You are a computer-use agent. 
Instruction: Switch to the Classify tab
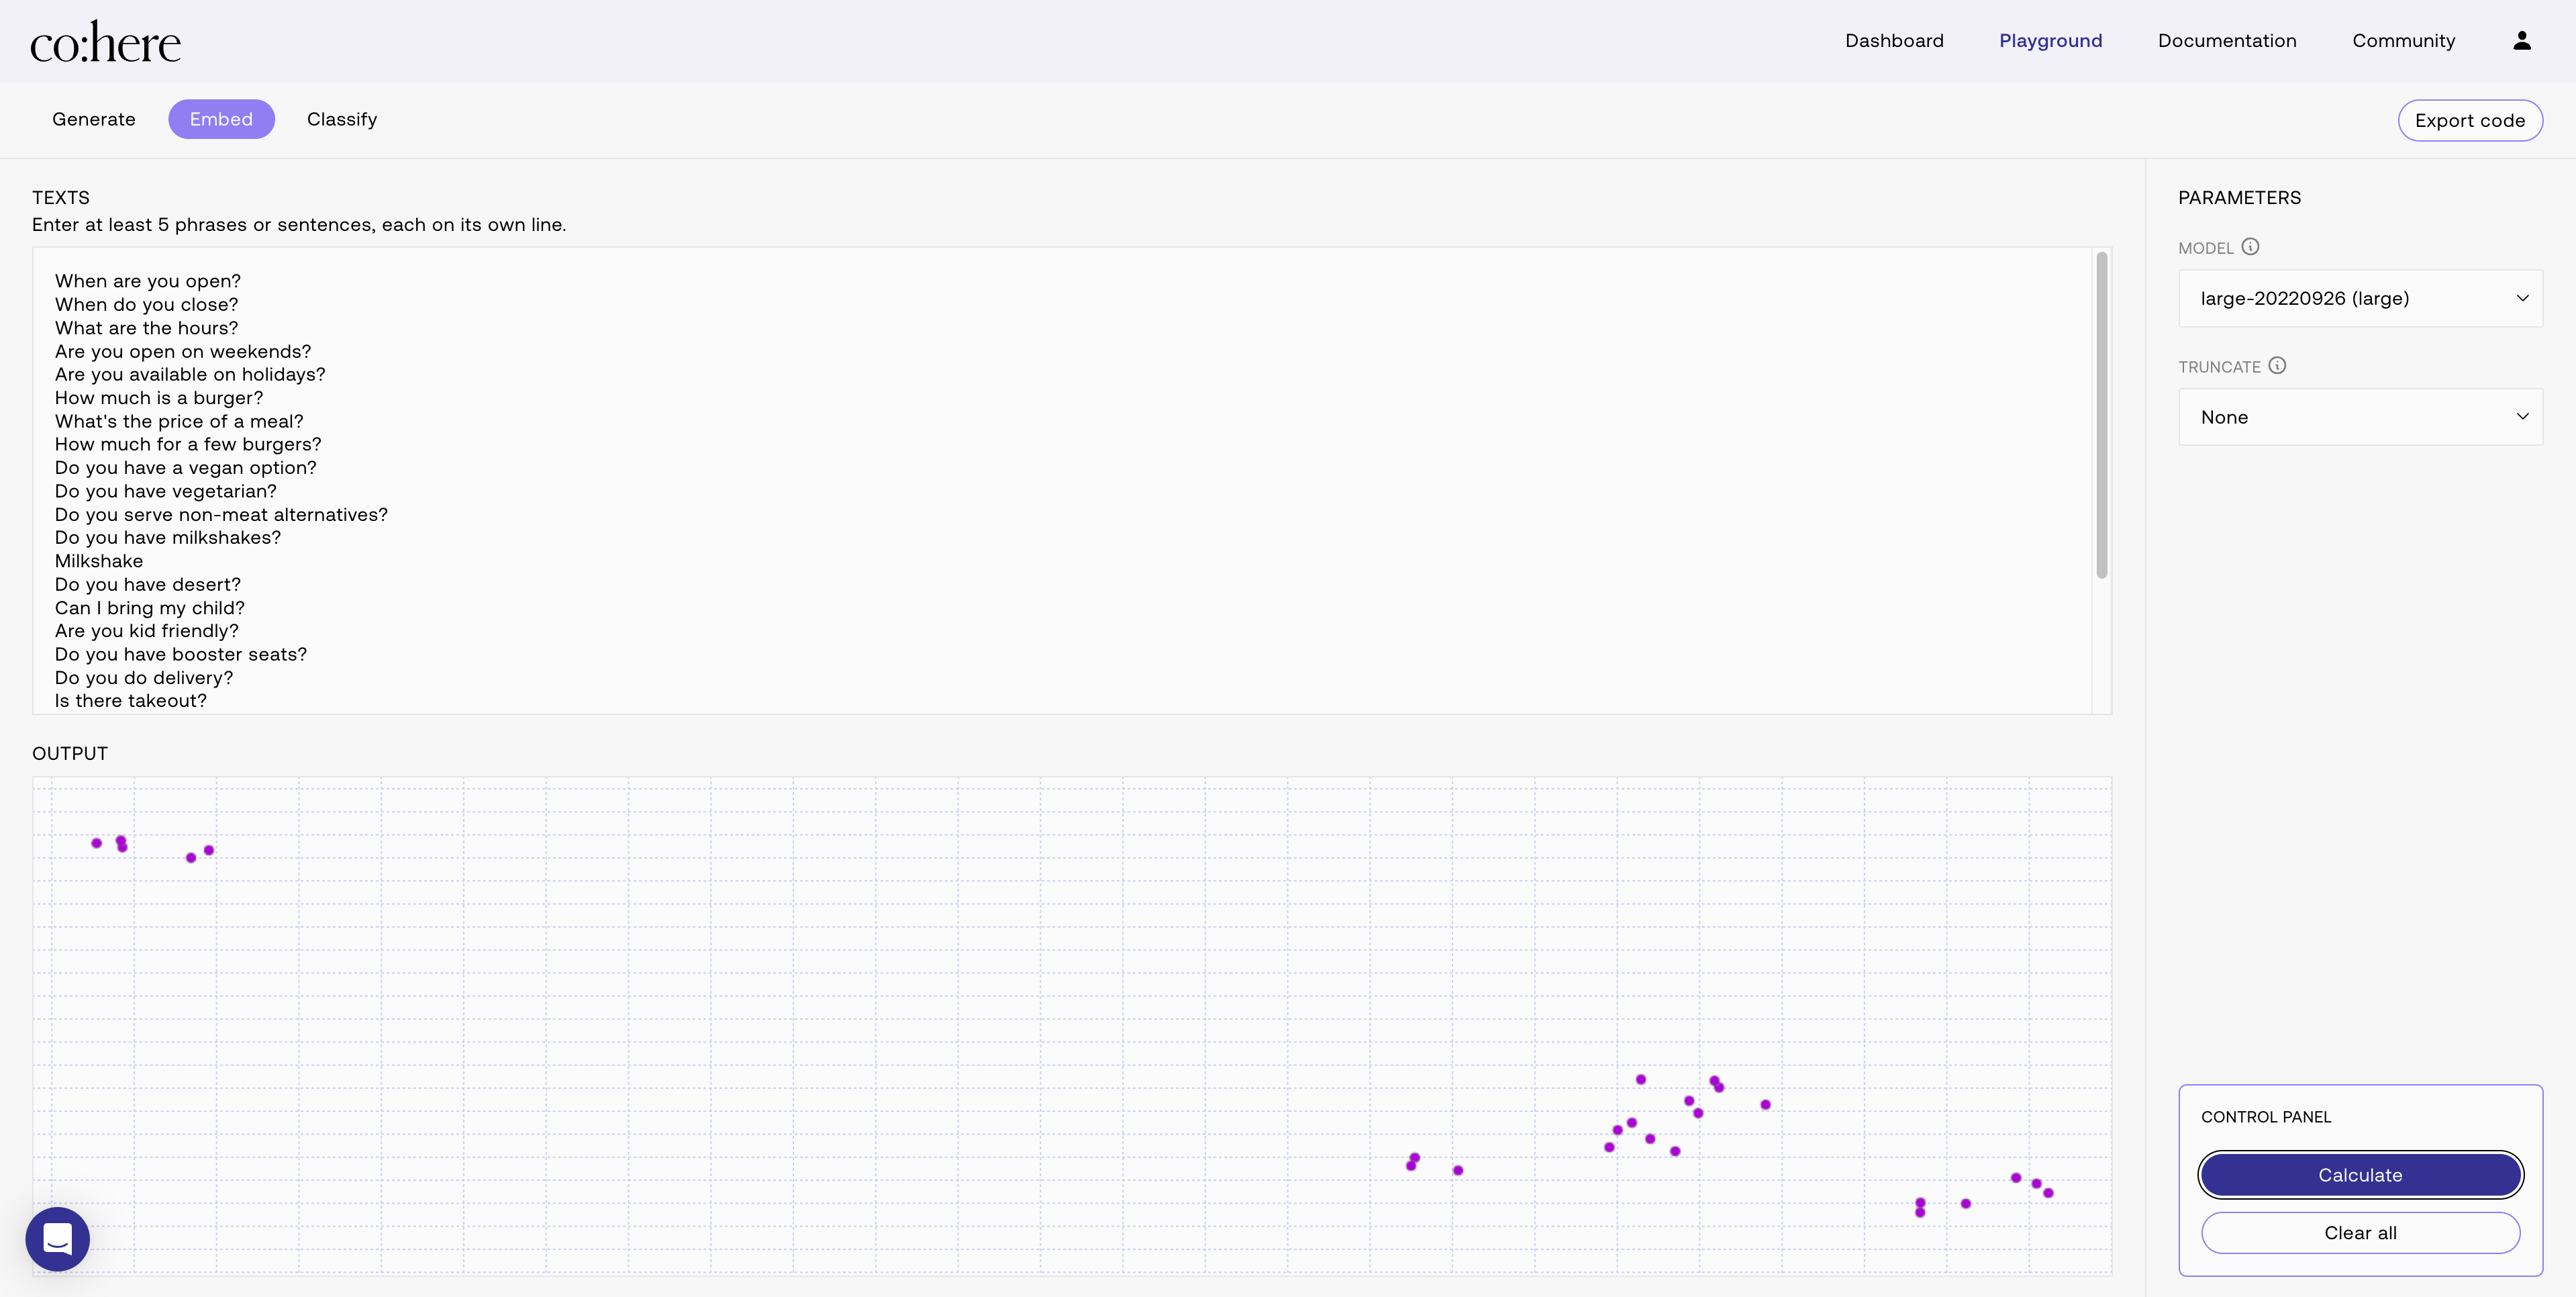341,119
